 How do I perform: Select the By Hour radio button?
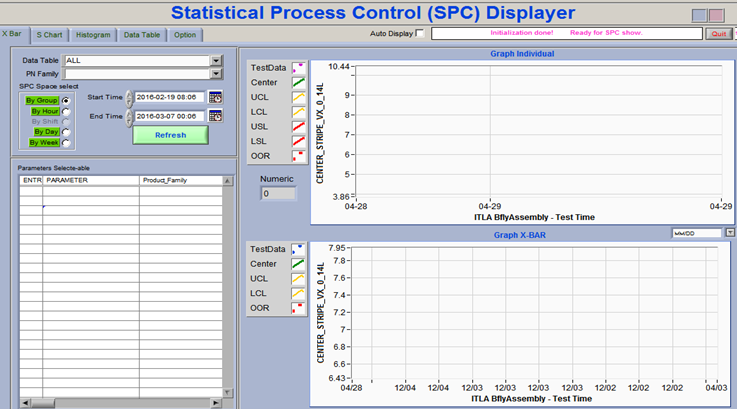click(66, 111)
